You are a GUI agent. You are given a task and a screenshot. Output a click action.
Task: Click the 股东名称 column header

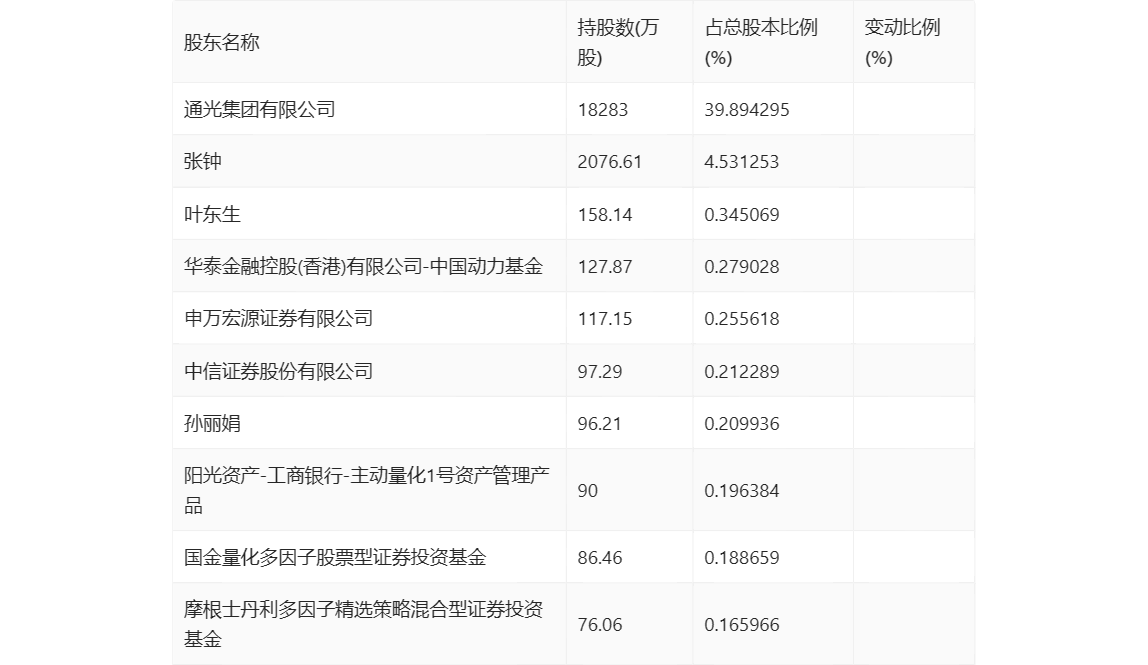(x=222, y=42)
